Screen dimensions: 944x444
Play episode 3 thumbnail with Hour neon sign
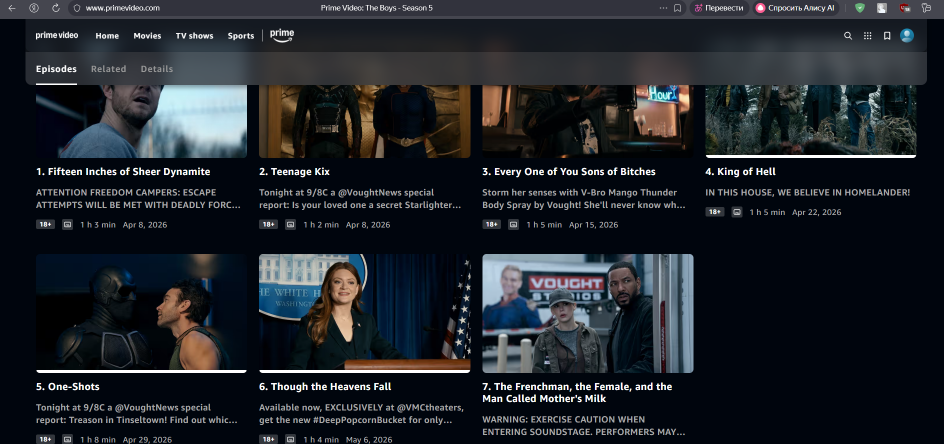588,121
